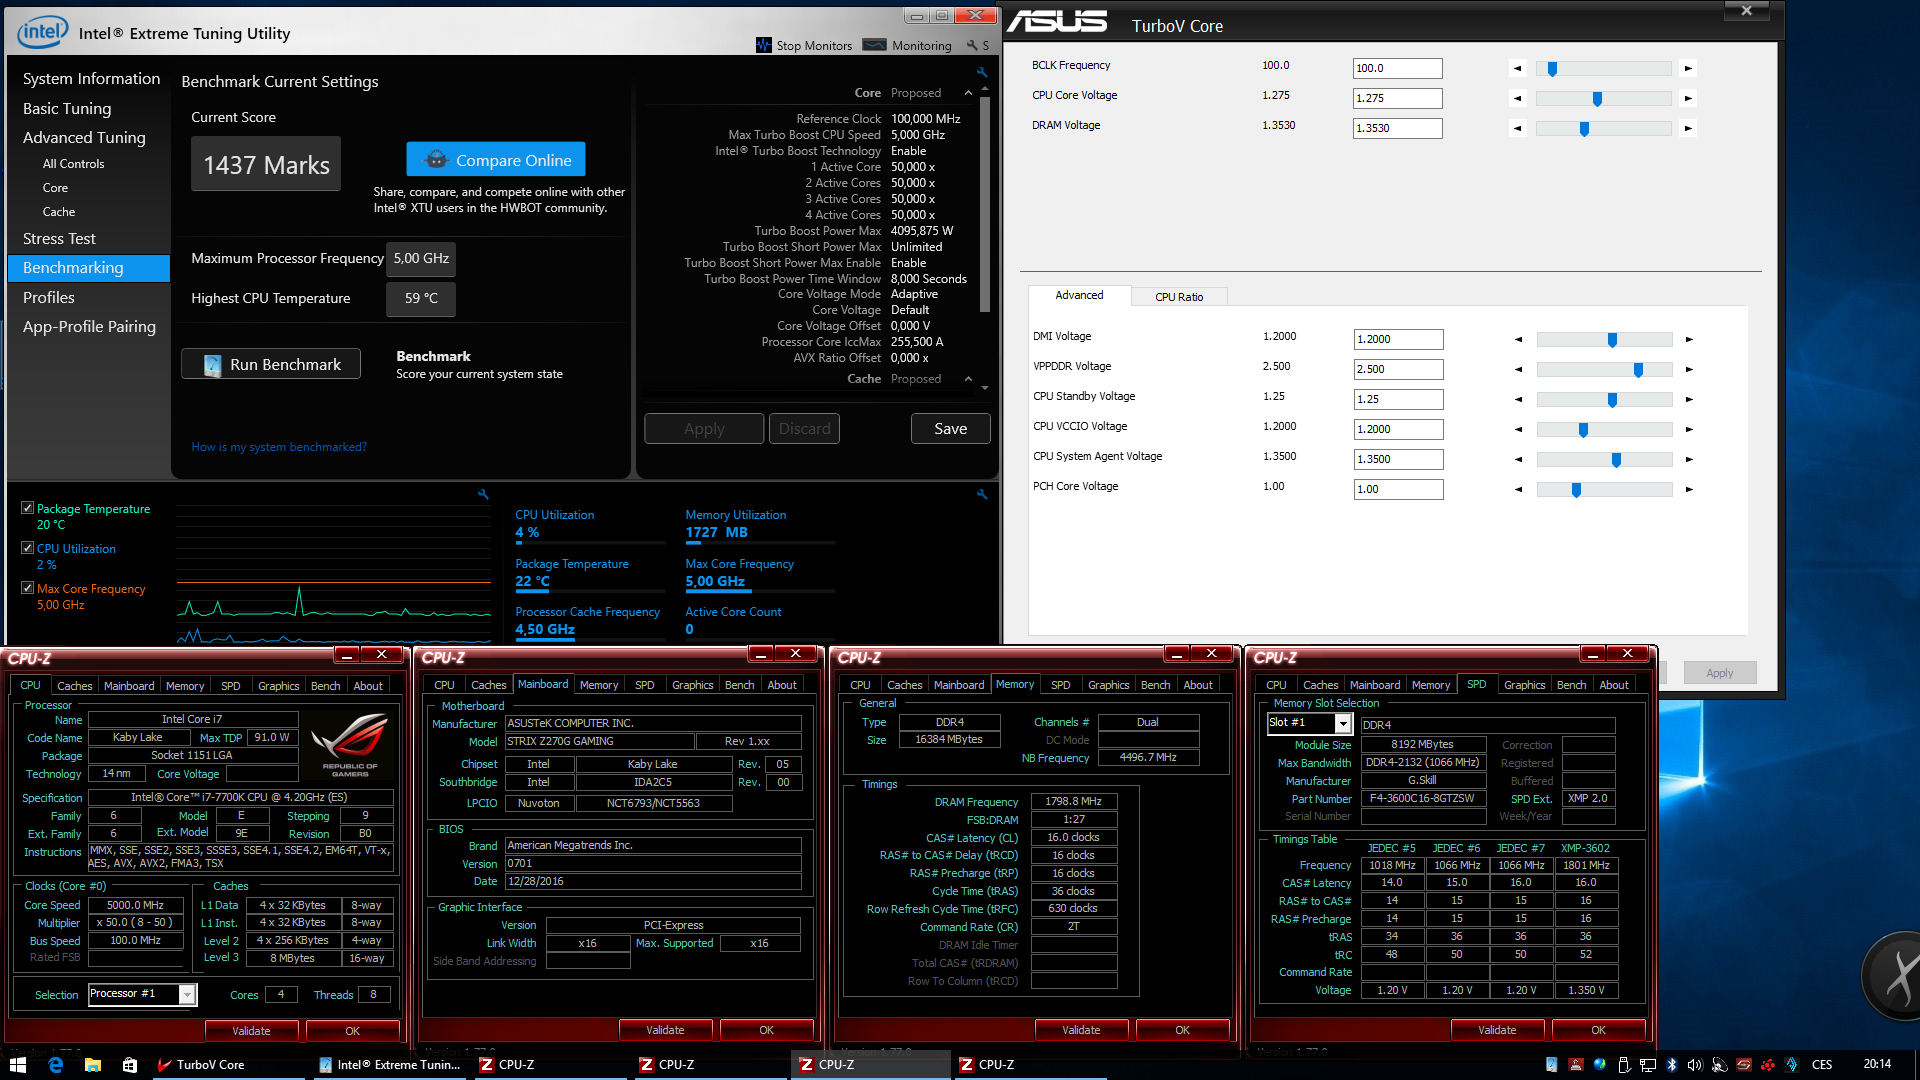
Task: Open the Processor #1 selection dropdown
Action: click(187, 994)
